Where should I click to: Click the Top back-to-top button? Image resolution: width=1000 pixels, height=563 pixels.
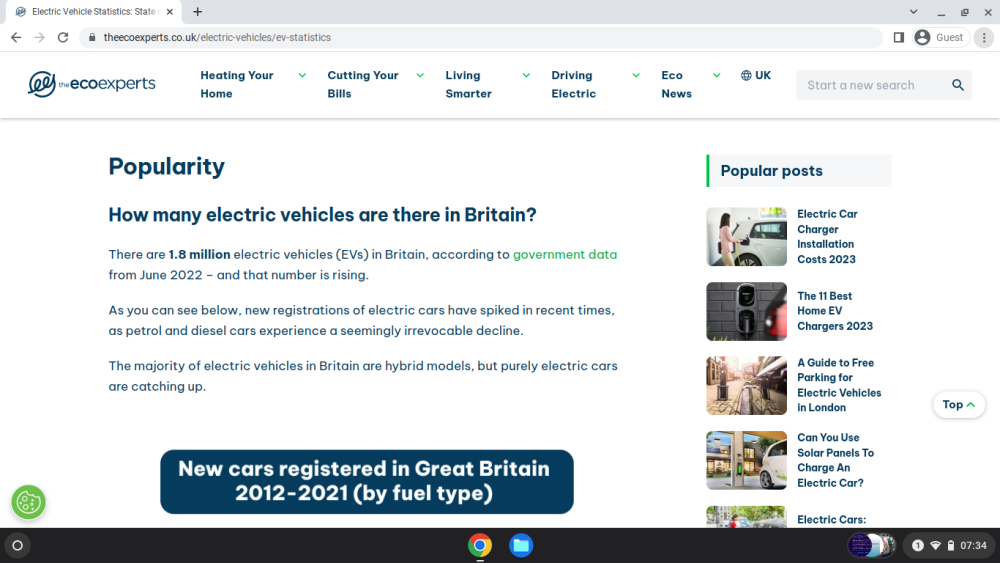[x=959, y=405]
